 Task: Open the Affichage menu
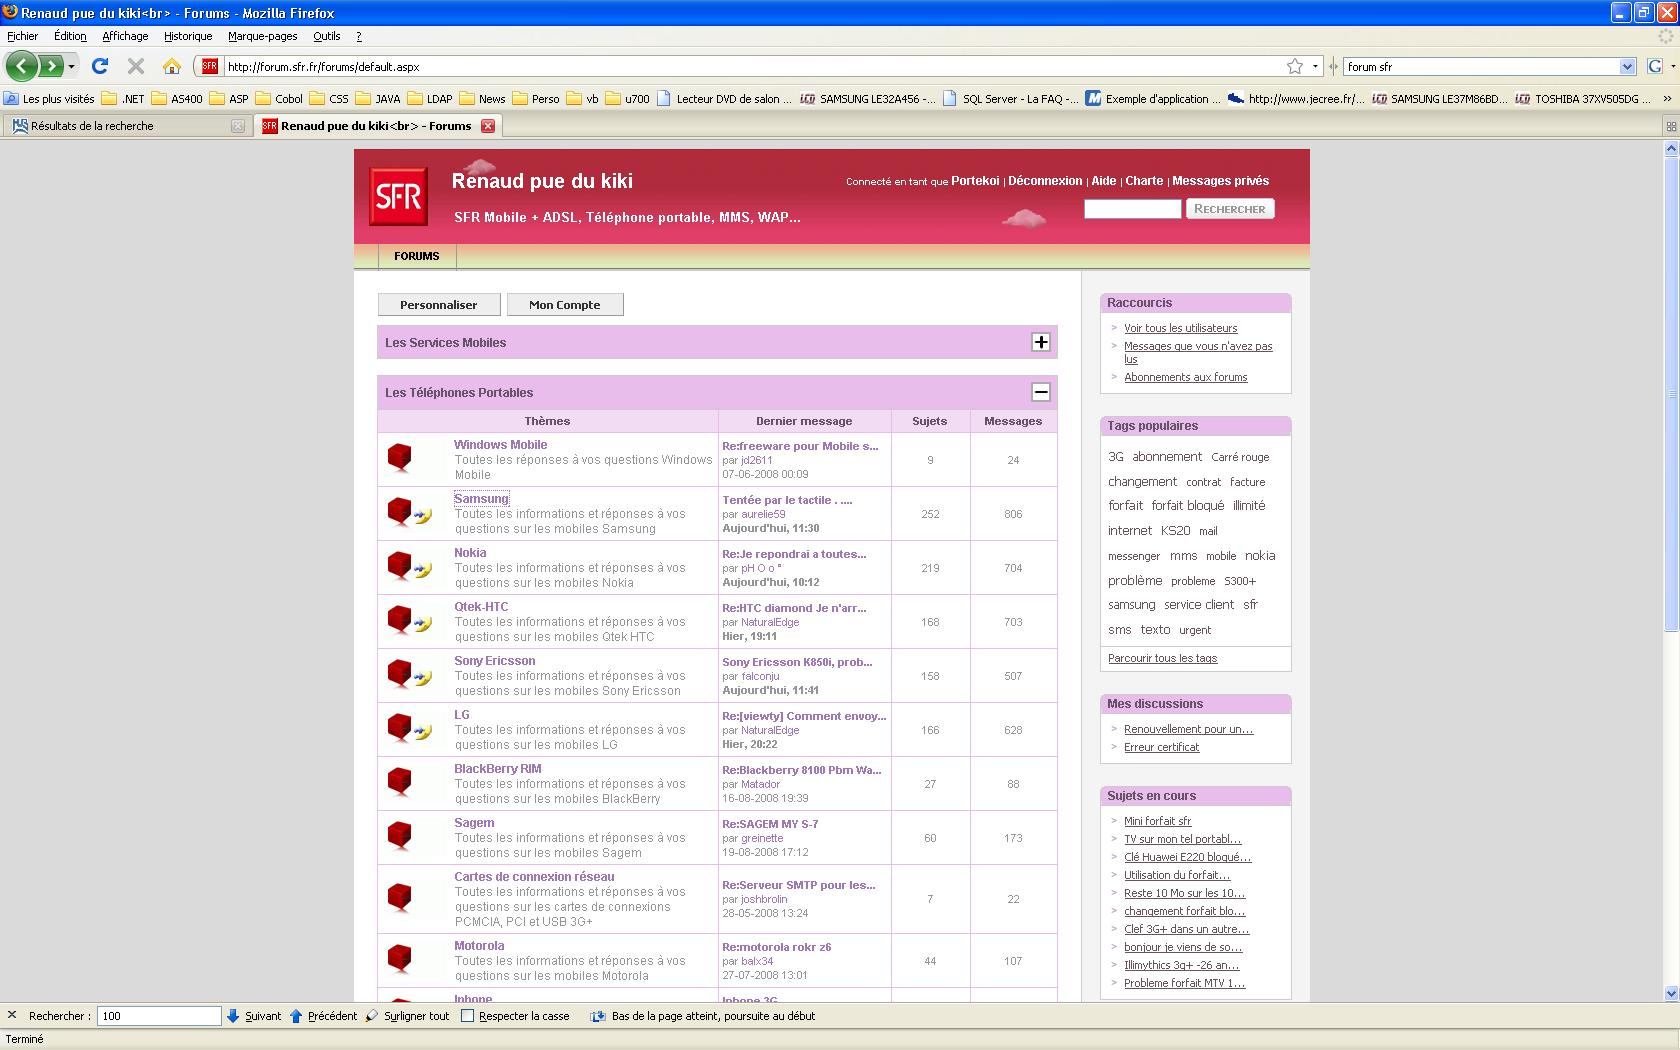point(125,36)
